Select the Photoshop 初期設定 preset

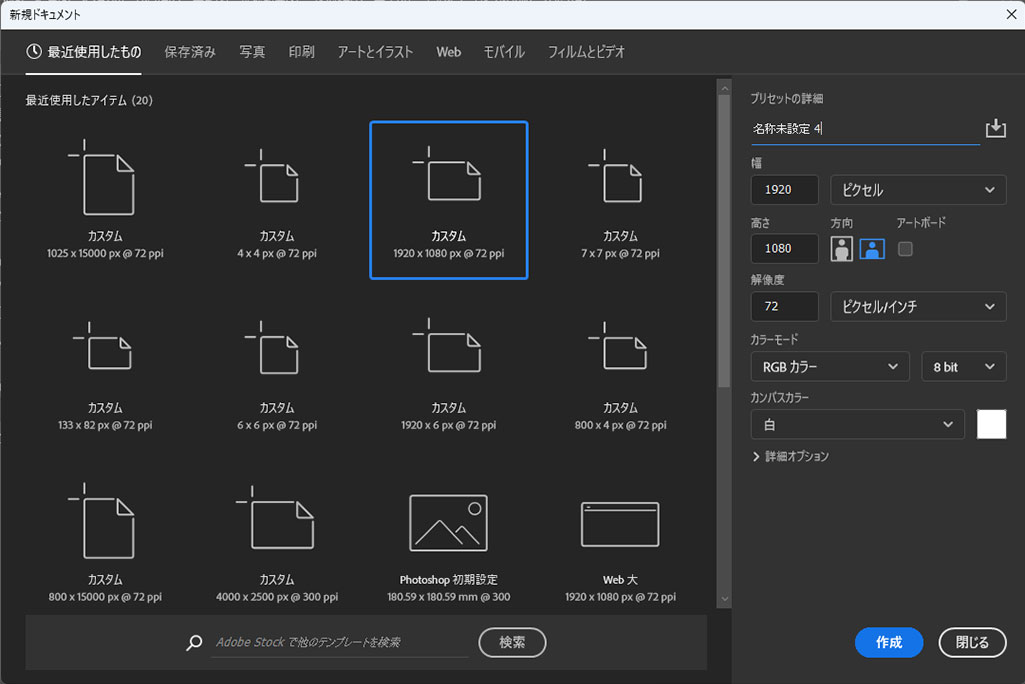[x=448, y=547]
